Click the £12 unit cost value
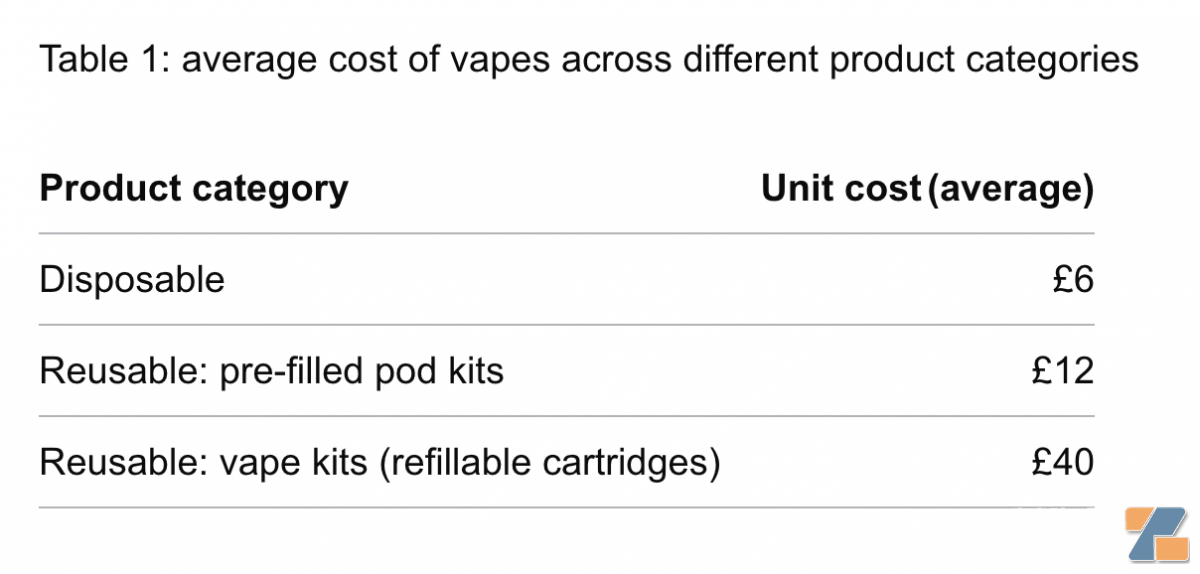Screen dimensions: 1200x574 click(1062, 371)
